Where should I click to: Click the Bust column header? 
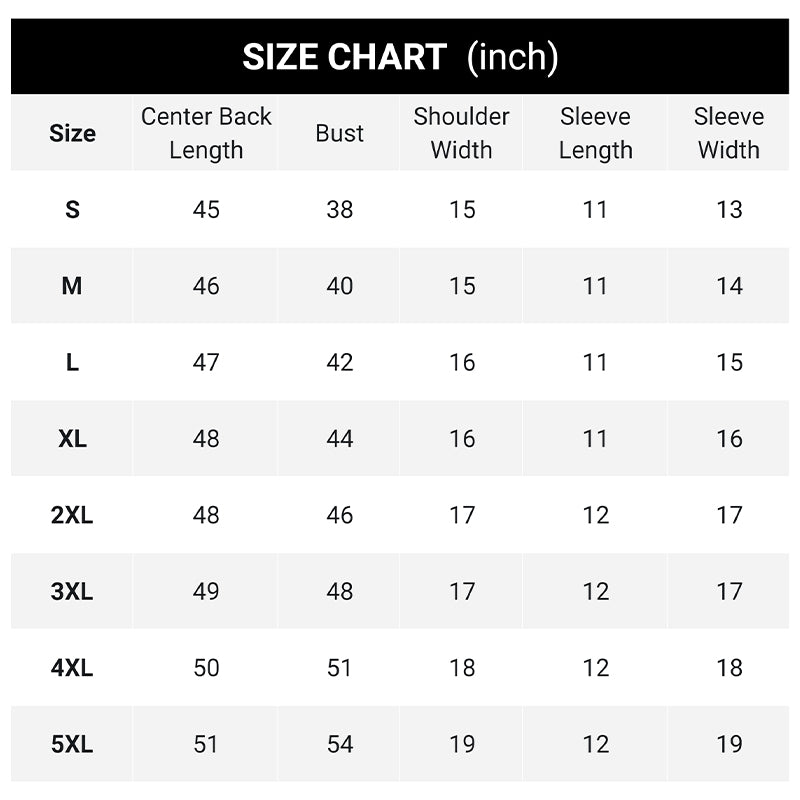pos(339,133)
